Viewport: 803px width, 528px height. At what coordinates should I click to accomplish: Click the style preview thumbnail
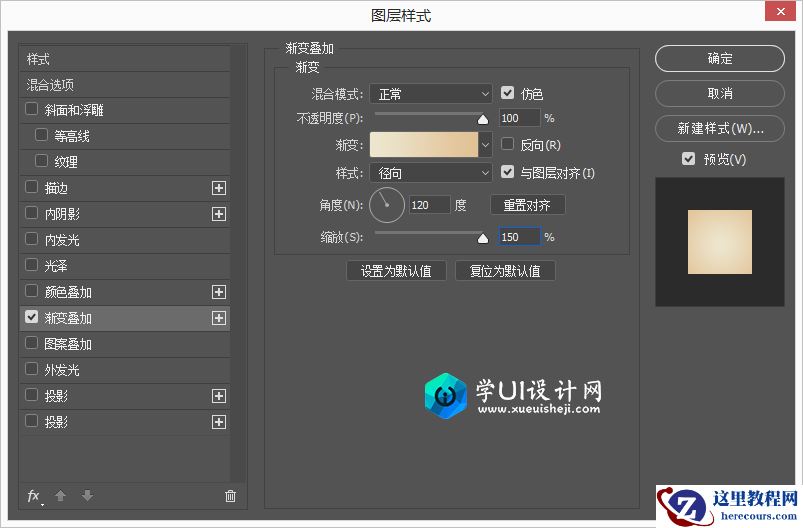pyautogui.click(x=720, y=242)
